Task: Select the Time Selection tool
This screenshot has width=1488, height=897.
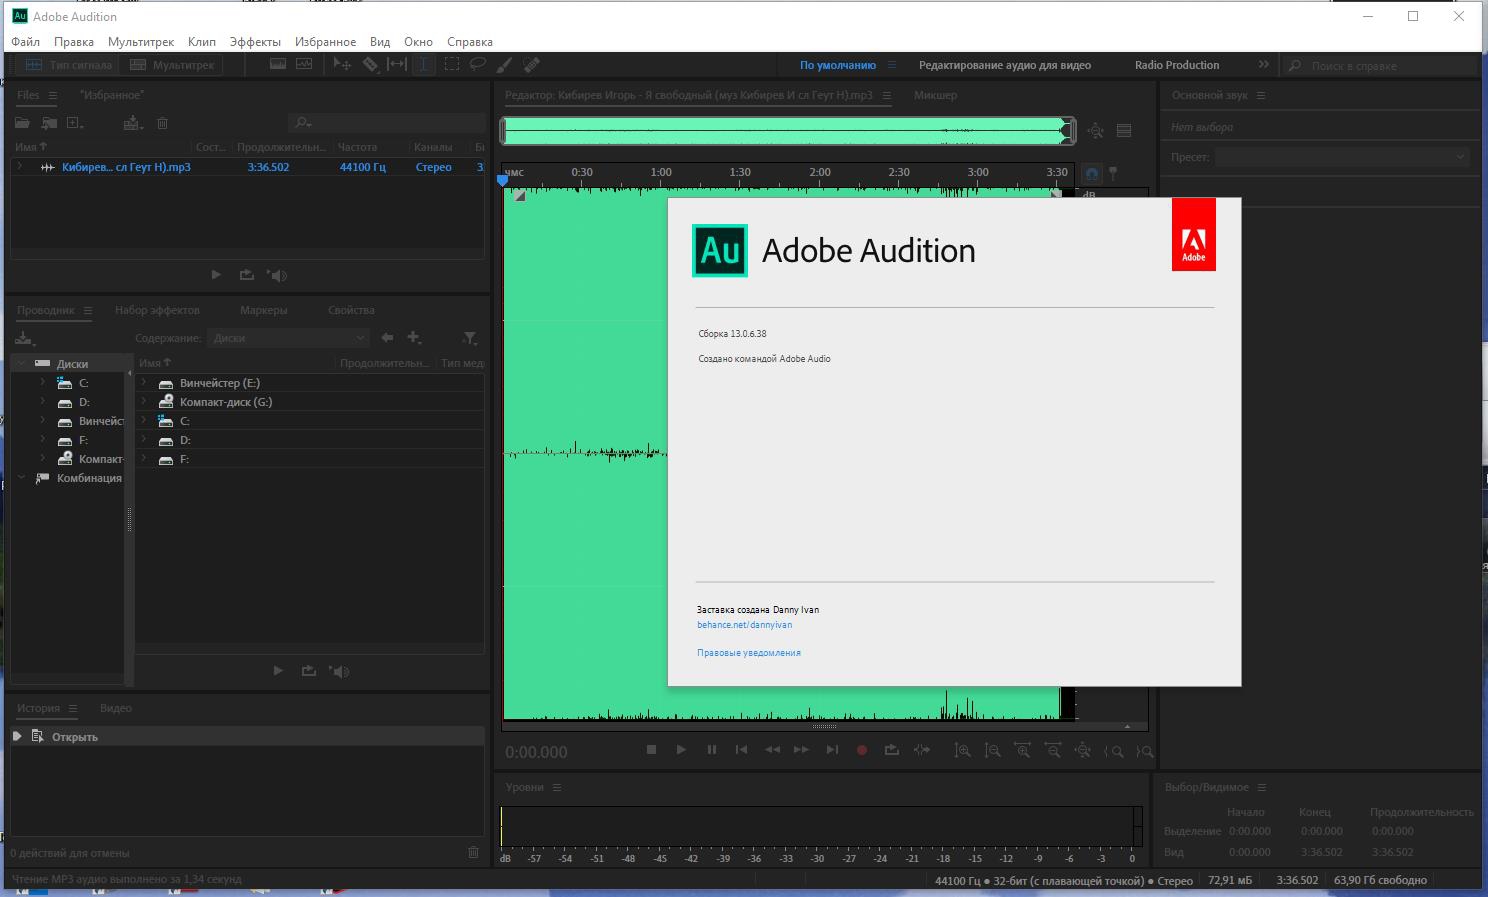Action: (x=424, y=65)
